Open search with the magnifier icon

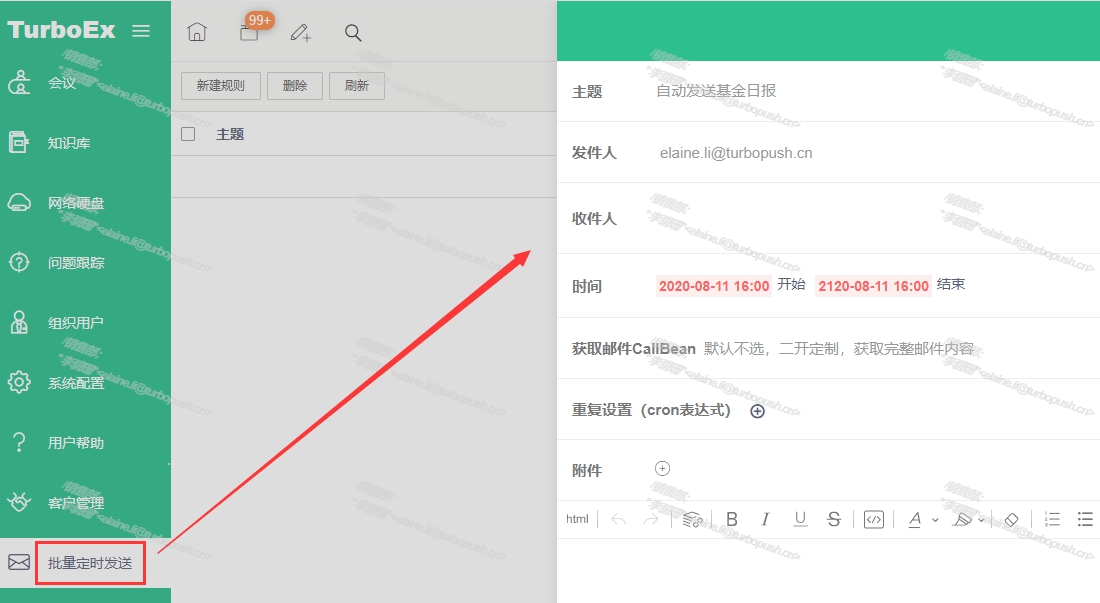353,33
